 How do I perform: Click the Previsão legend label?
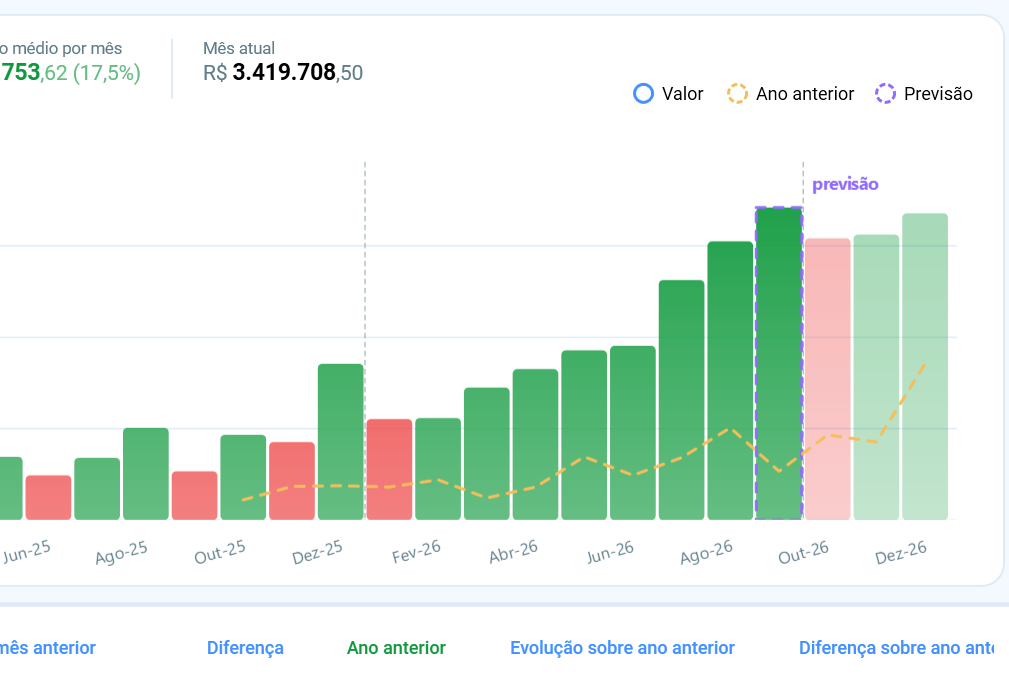coord(938,94)
